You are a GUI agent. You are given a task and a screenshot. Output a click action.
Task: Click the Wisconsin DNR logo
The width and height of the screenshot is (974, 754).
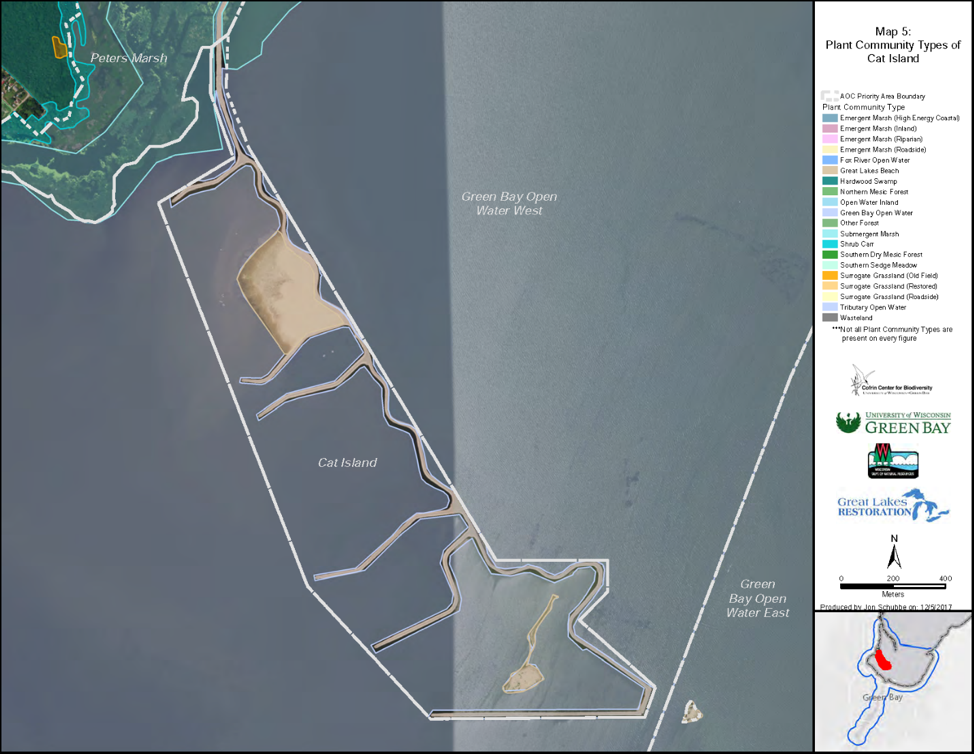(x=893, y=461)
